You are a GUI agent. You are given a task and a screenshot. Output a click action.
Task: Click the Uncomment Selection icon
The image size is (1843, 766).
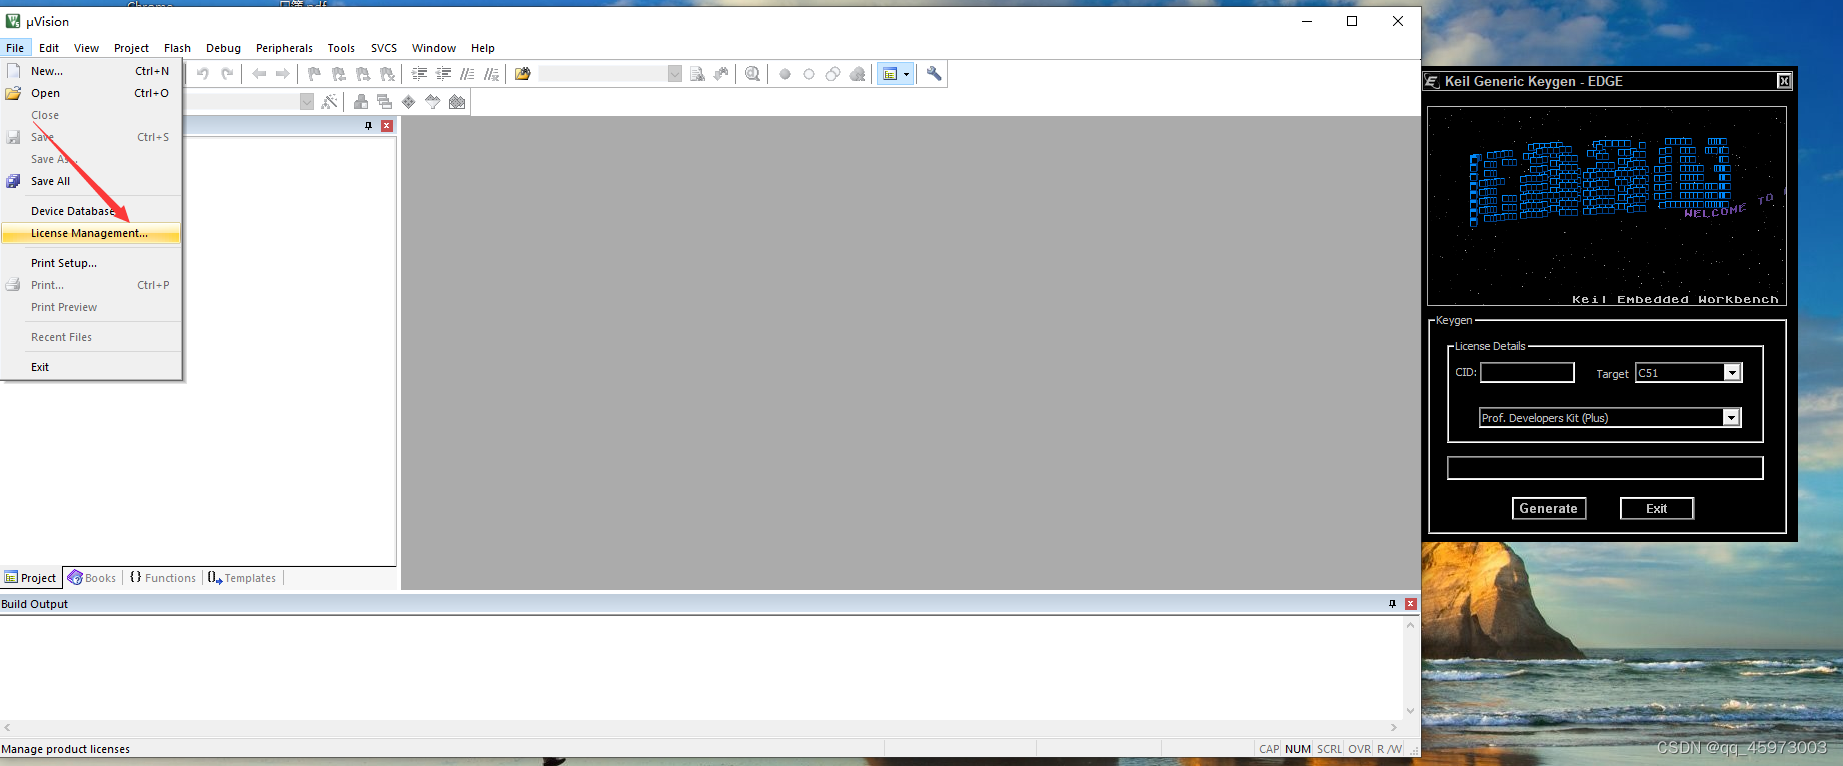[491, 74]
